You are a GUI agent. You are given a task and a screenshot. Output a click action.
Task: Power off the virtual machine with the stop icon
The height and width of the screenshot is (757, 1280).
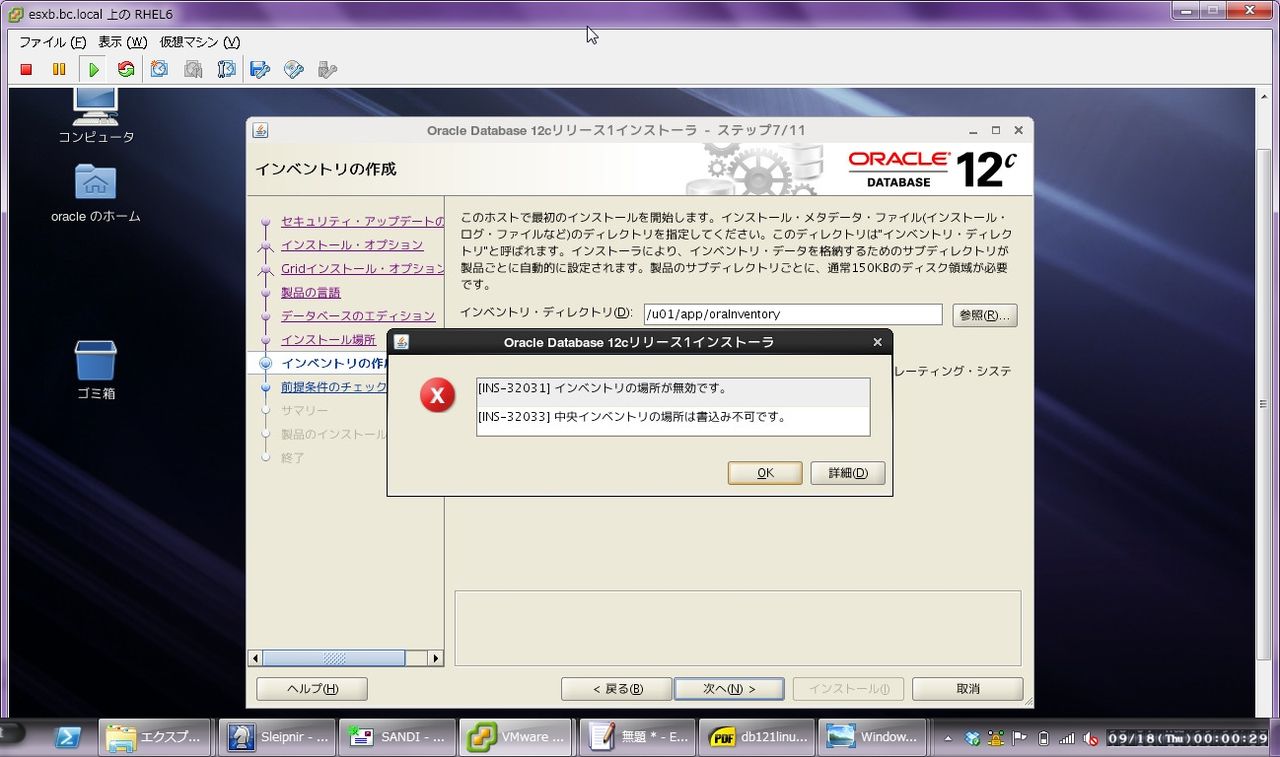[x=26, y=69]
